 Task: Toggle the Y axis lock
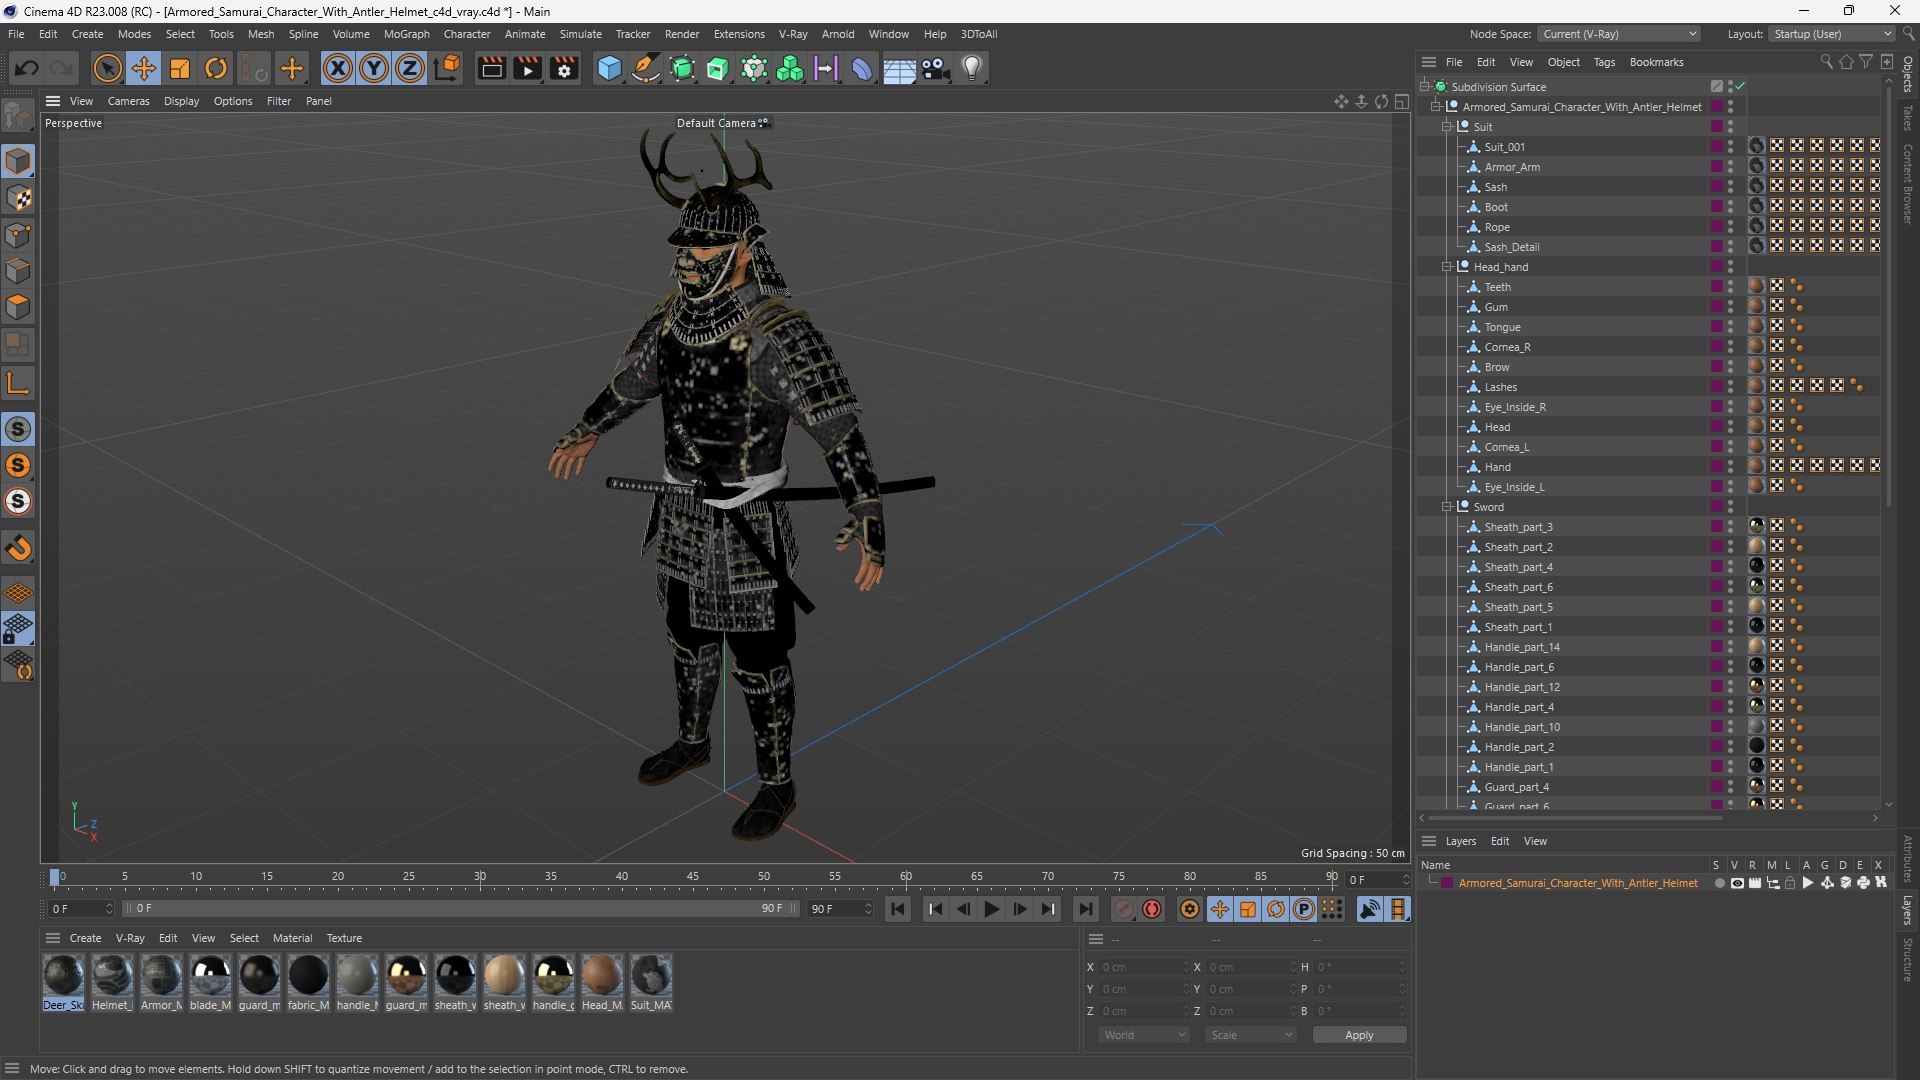pos(374,68)
